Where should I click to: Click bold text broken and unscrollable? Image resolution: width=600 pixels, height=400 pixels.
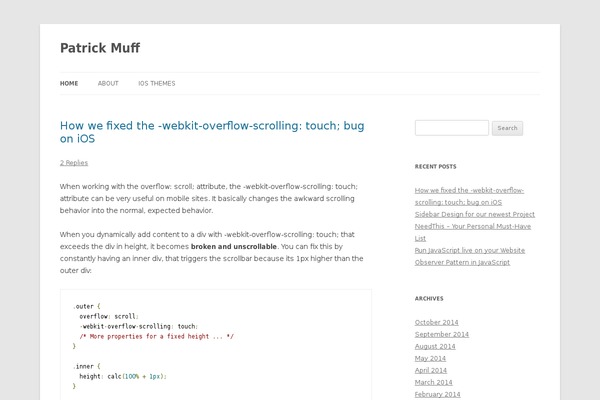click(234, 247)
